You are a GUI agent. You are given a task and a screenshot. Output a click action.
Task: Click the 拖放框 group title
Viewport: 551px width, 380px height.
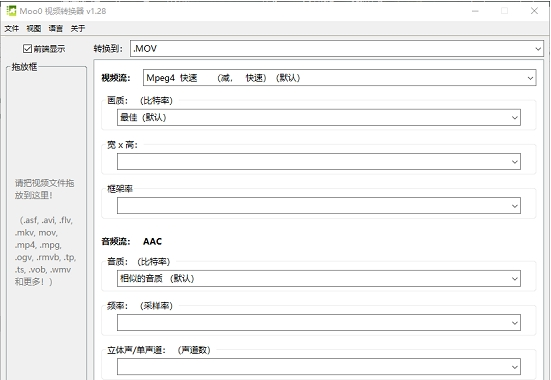pyautogui.click(x=24, y=67)
